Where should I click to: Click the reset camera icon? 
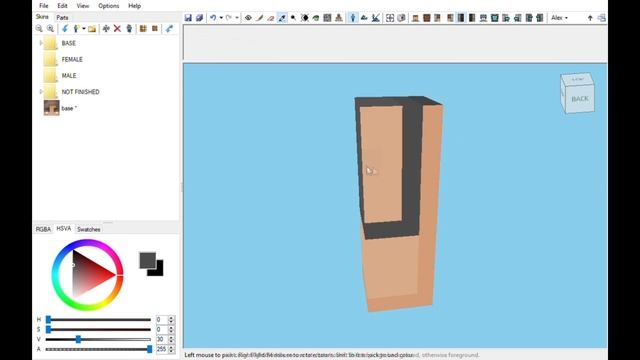tap(390, 18)
